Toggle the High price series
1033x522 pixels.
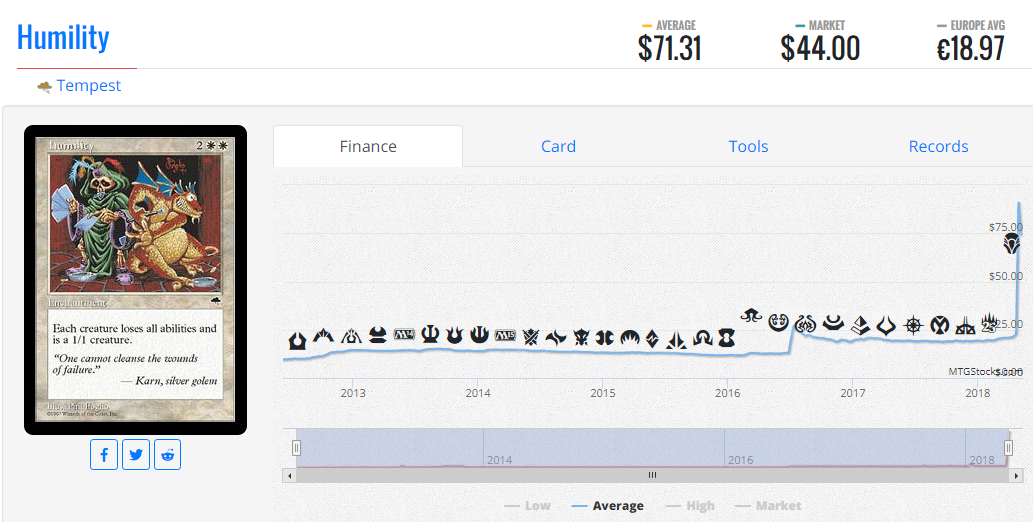click(690, 506)
